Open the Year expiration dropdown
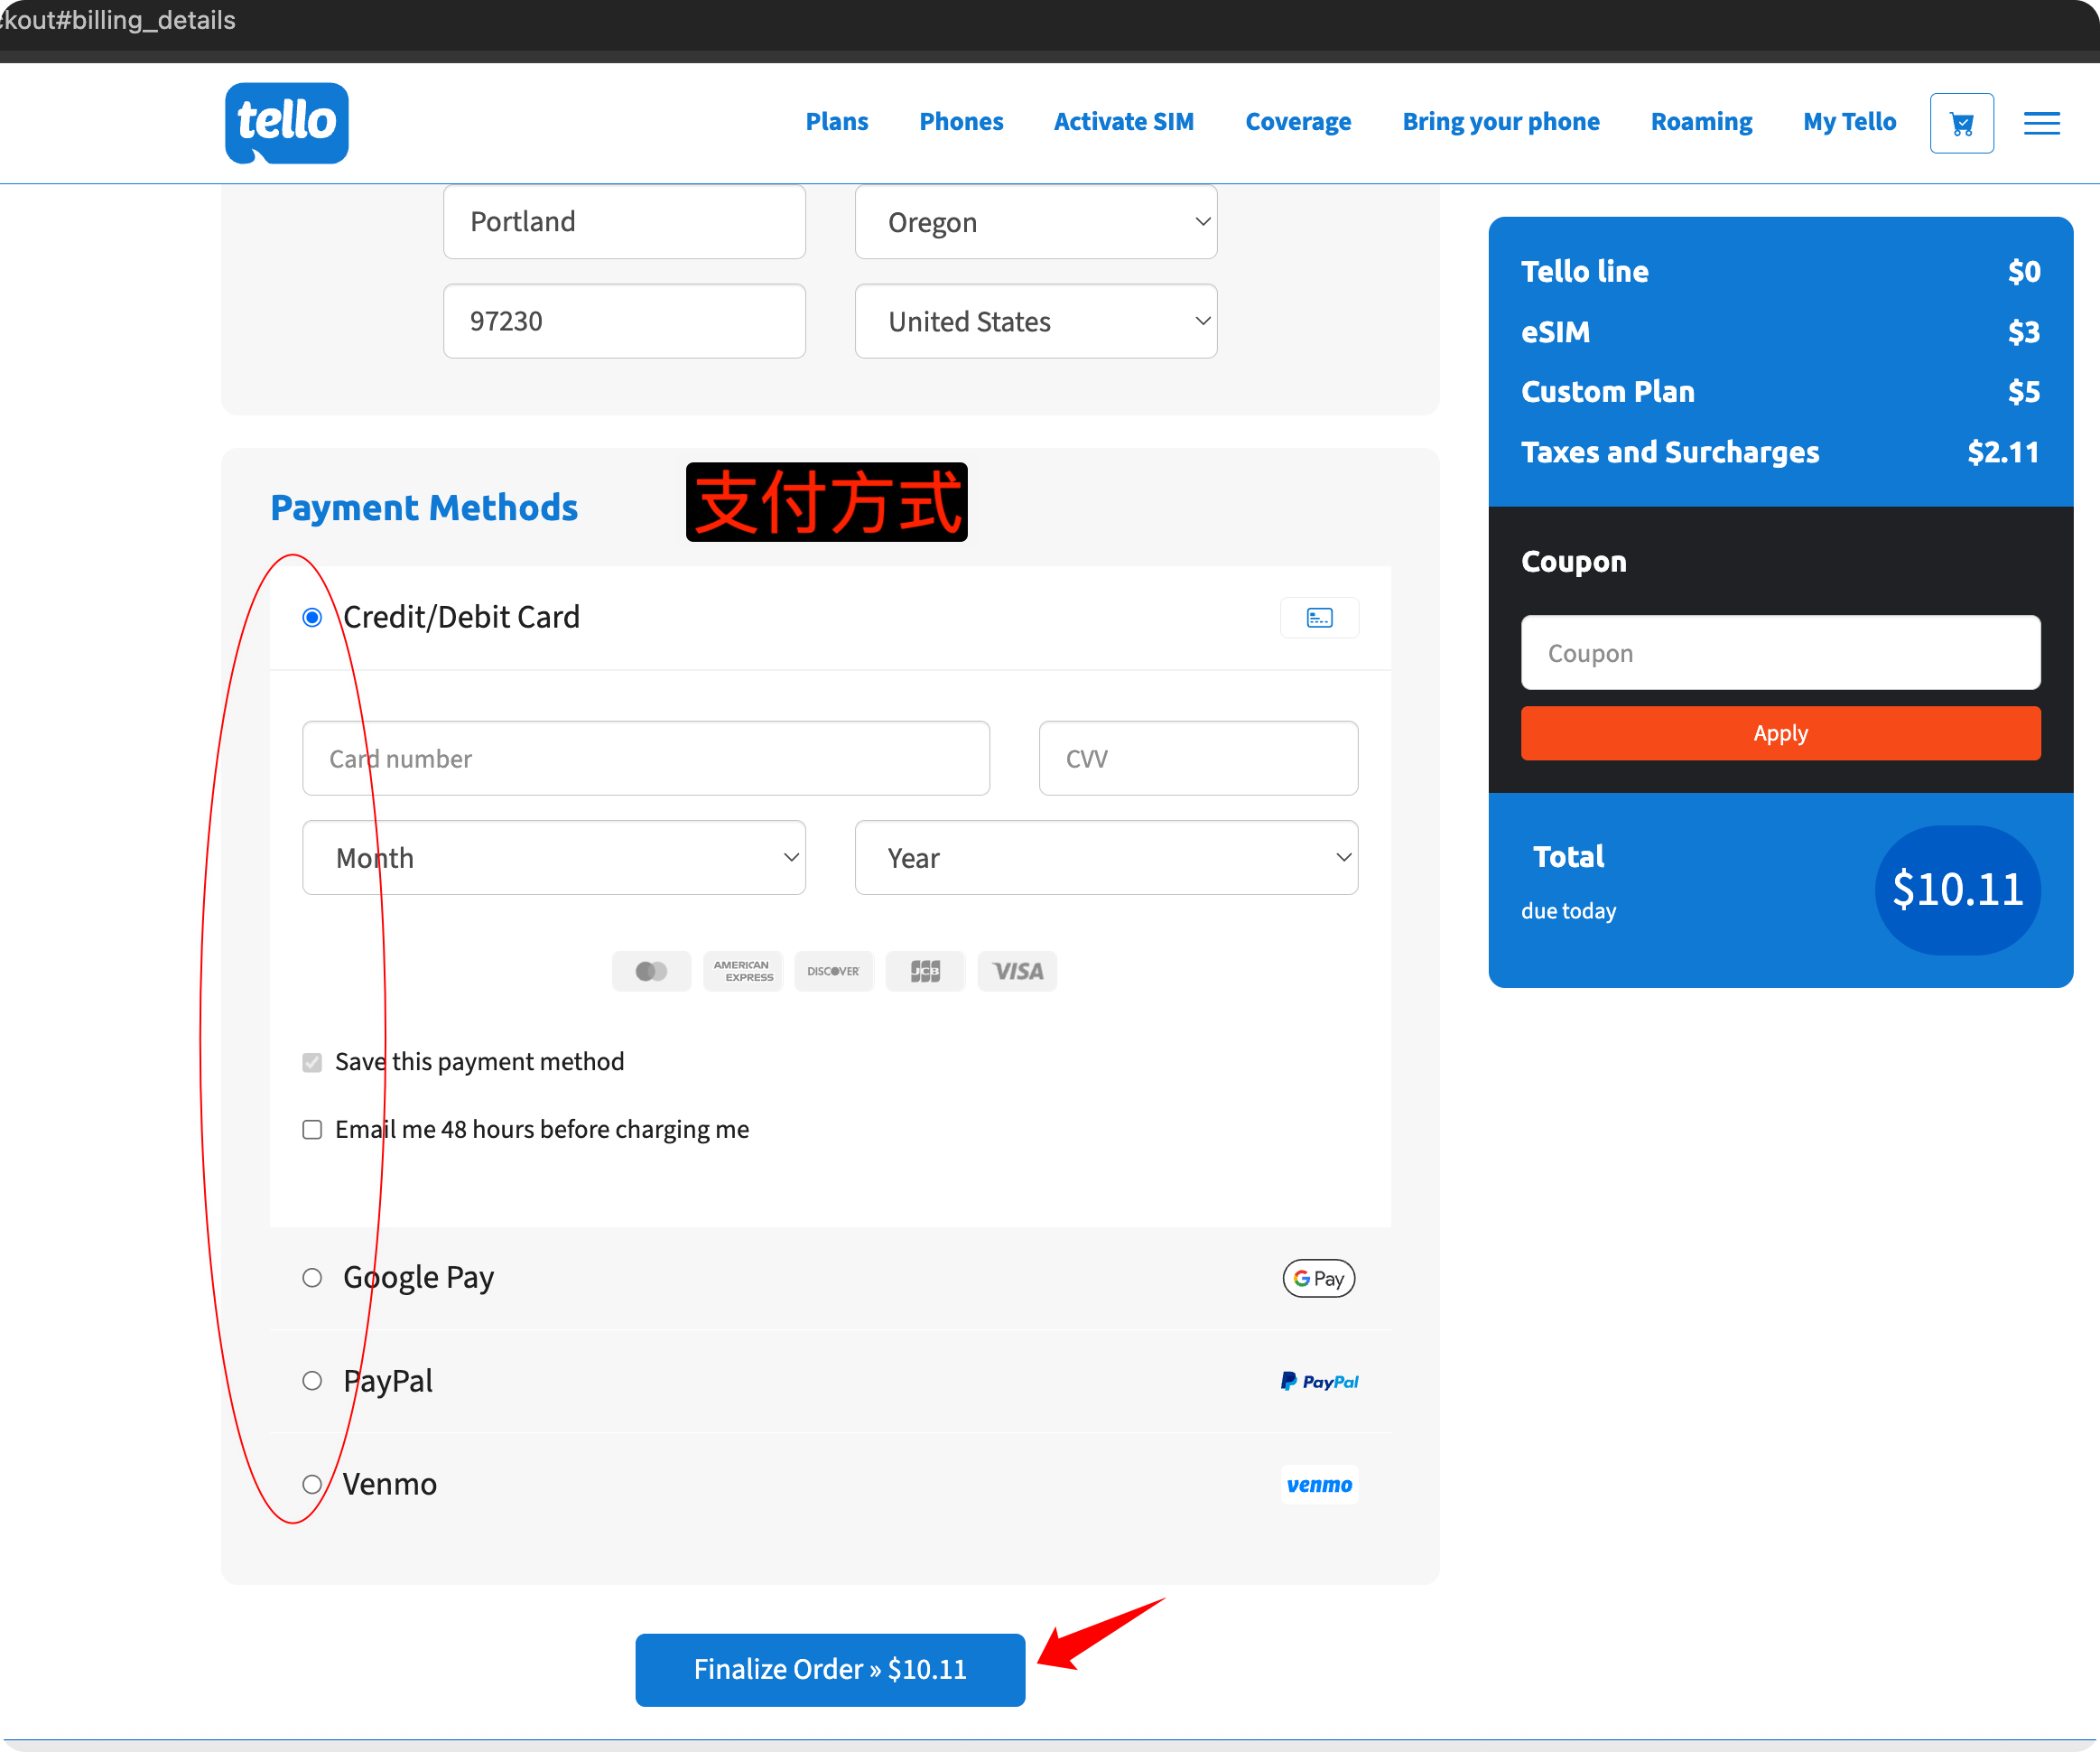 1106,857
